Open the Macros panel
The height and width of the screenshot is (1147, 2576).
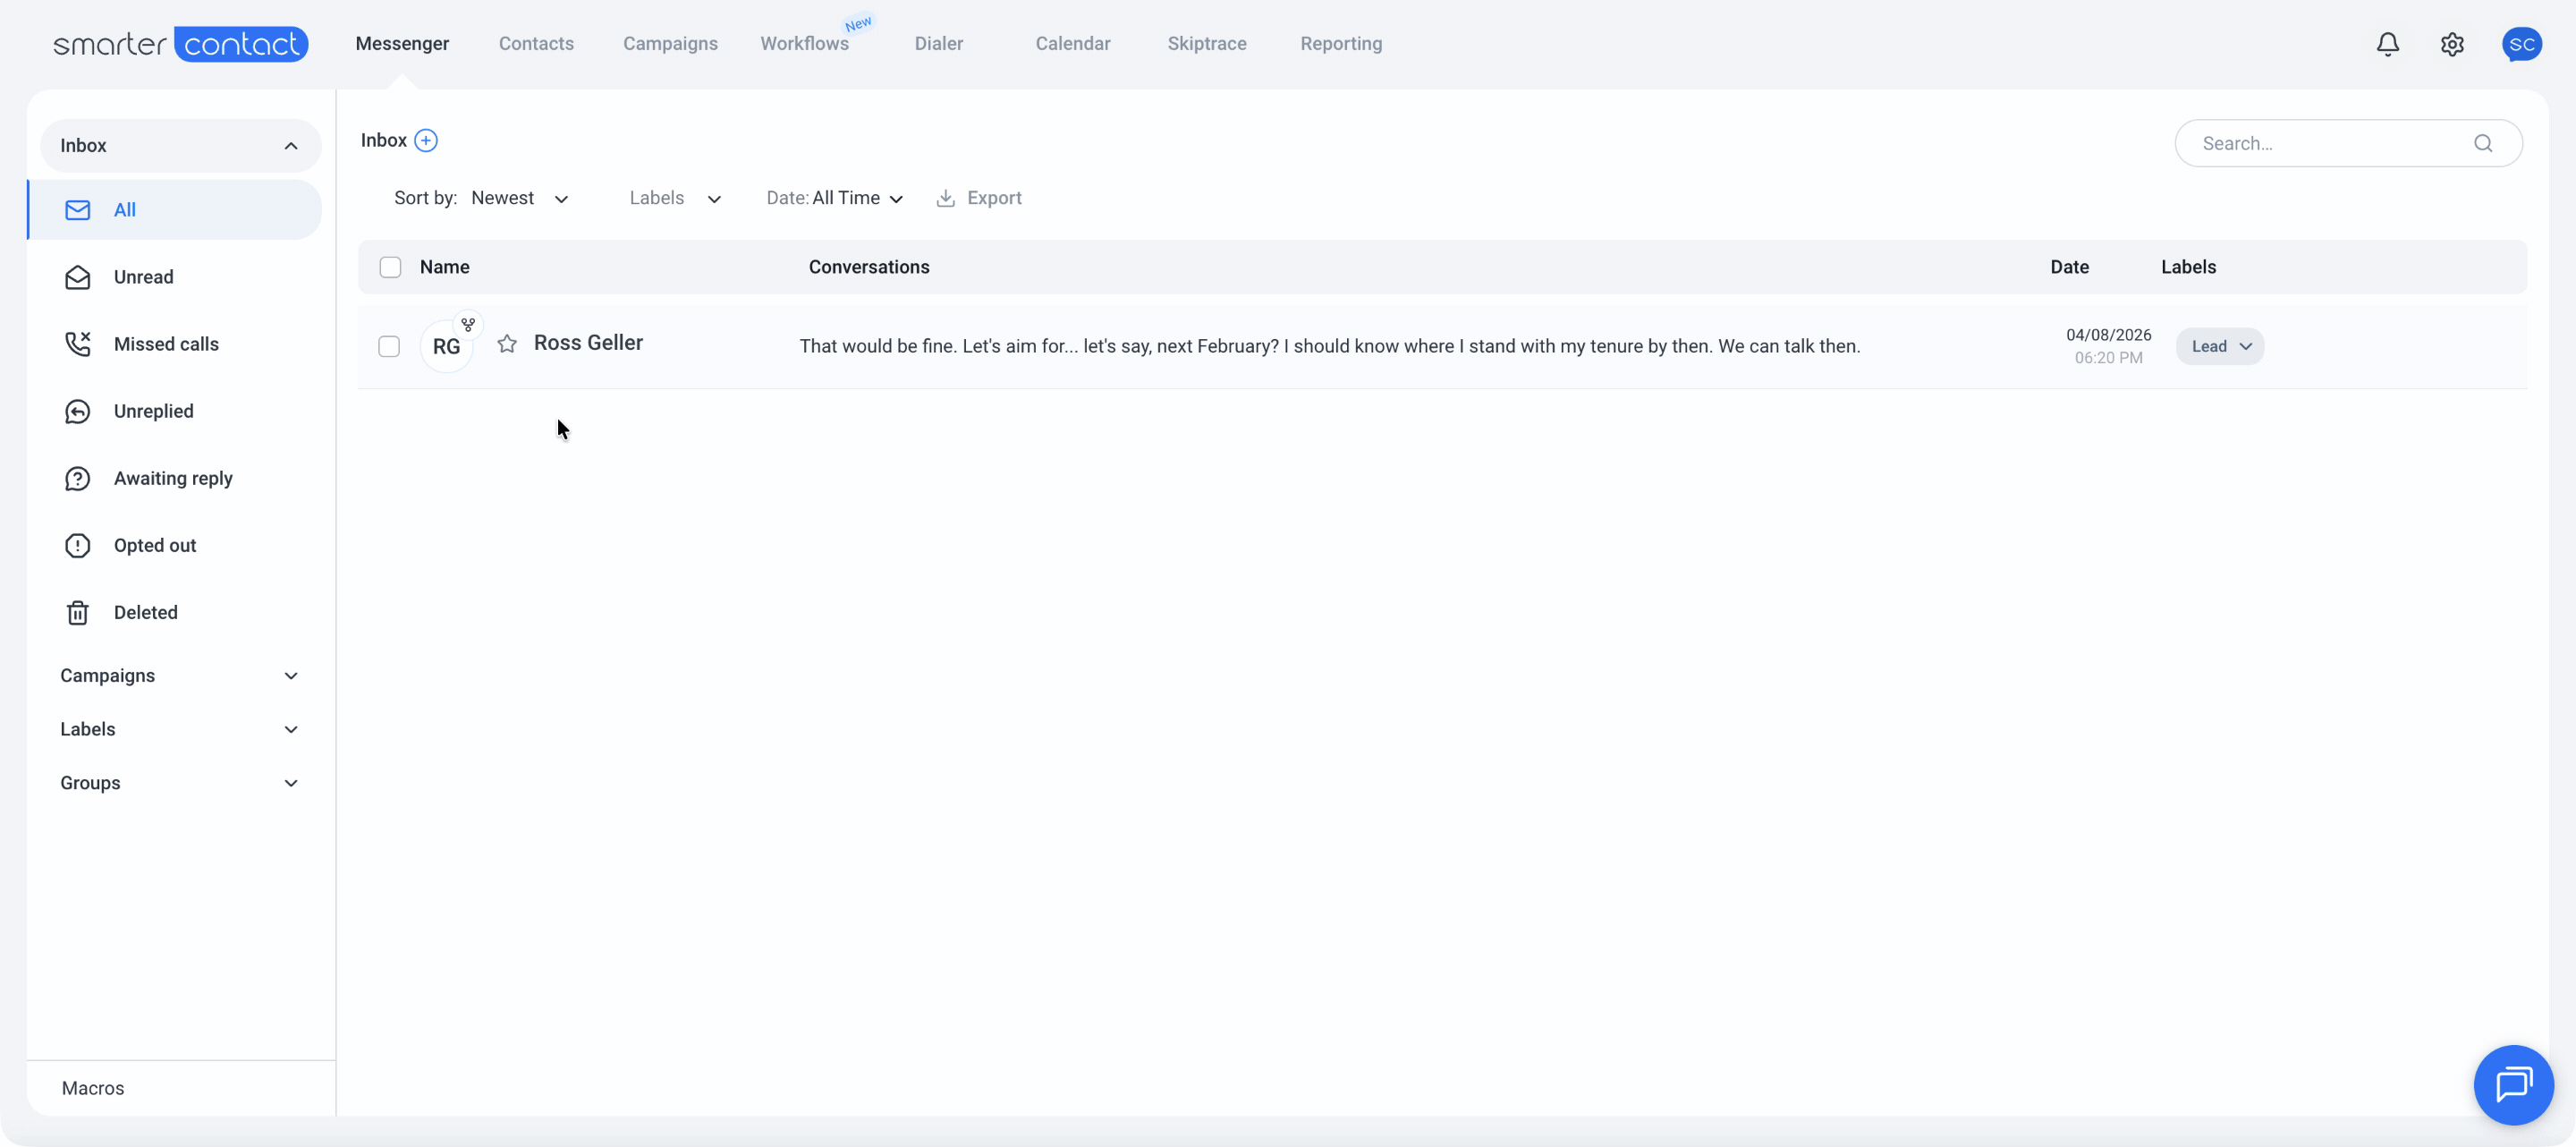pos(93,1088)
